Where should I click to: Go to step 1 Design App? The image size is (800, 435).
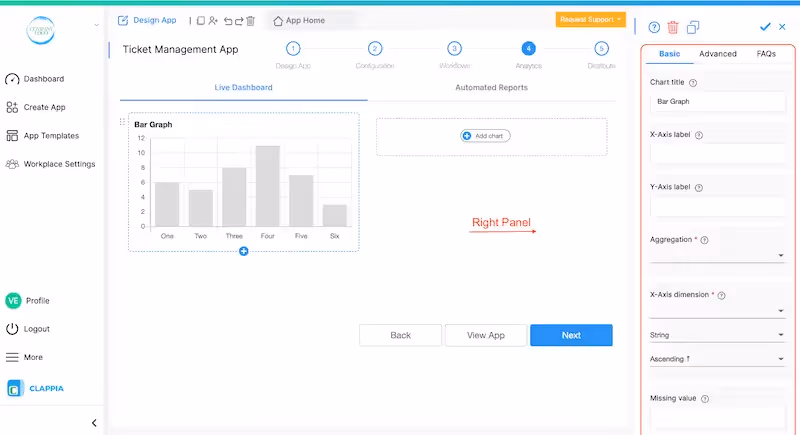[x=293, y=49]
